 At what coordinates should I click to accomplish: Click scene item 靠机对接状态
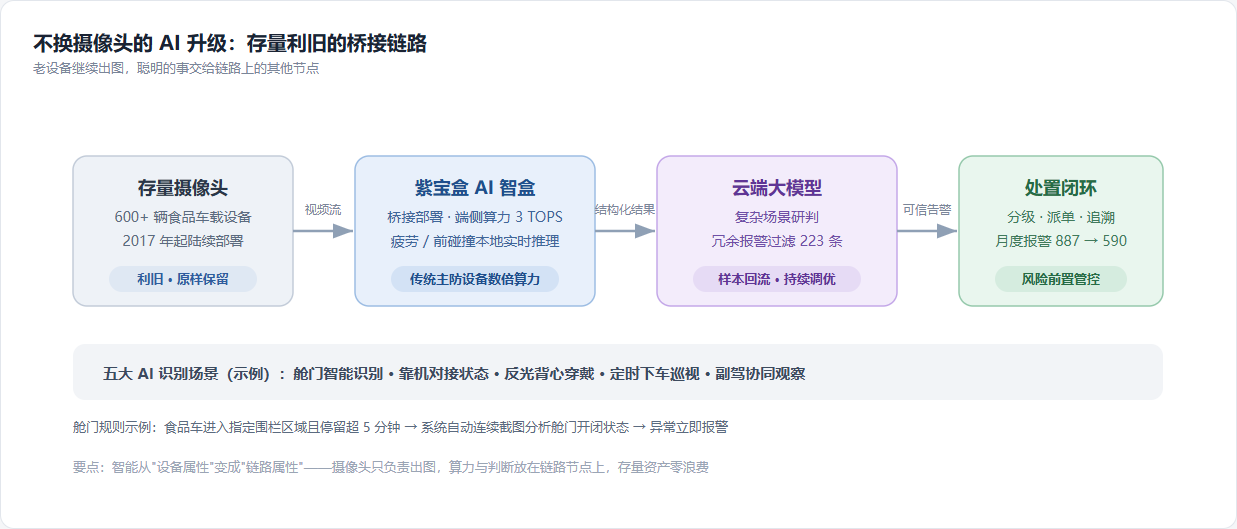pyautogui.click(x=446, y=373)
